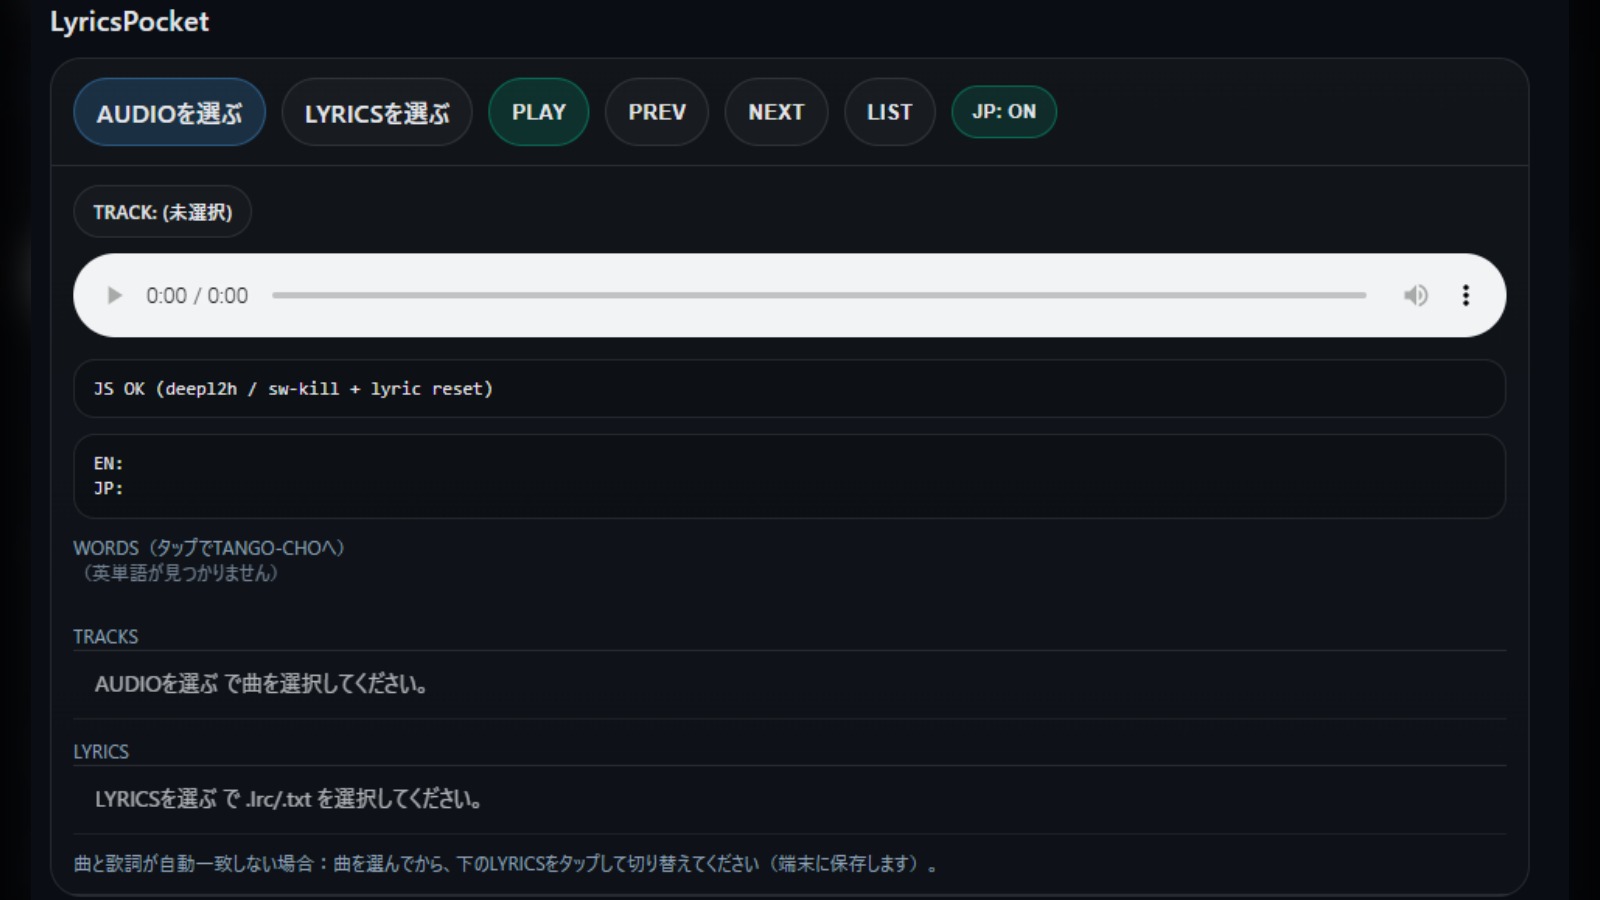Click the audio seek progress bar
The height and width of the screenshot is (900, 1600).
818,295
